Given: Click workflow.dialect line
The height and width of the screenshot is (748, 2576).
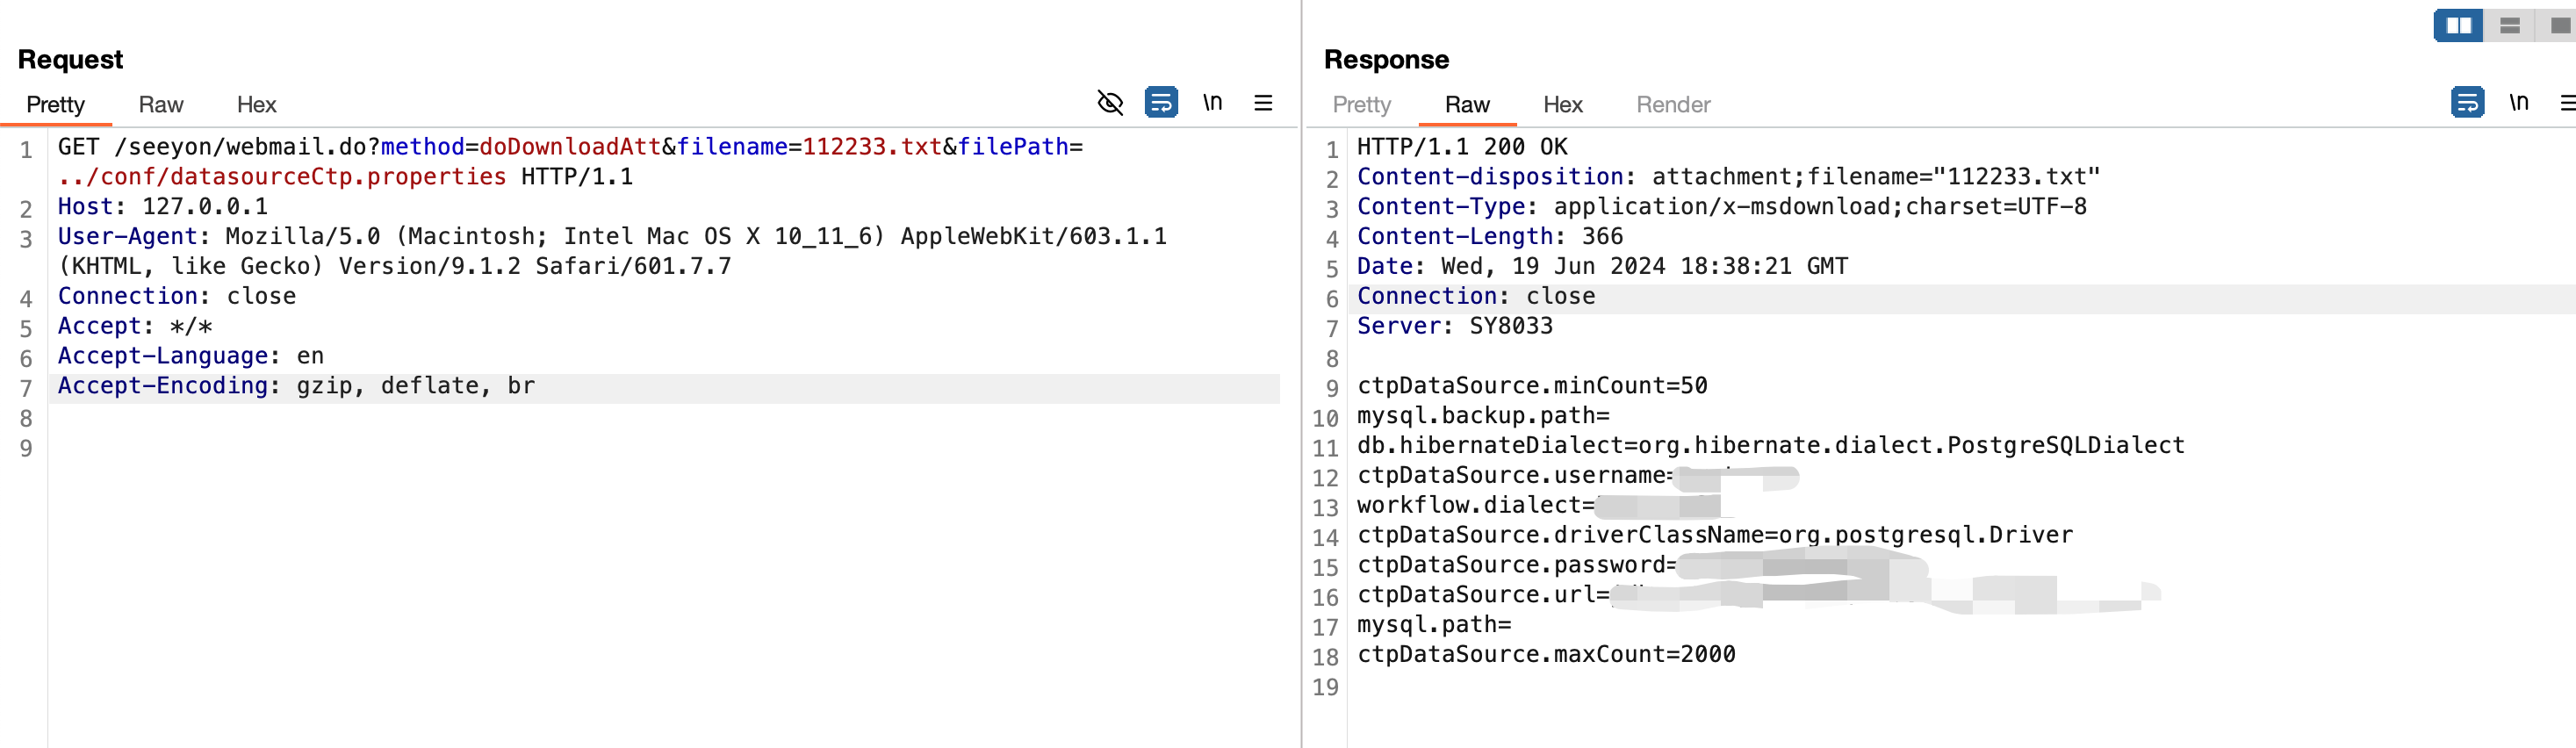Looking at the screenshot, I should coord(1538,506).
